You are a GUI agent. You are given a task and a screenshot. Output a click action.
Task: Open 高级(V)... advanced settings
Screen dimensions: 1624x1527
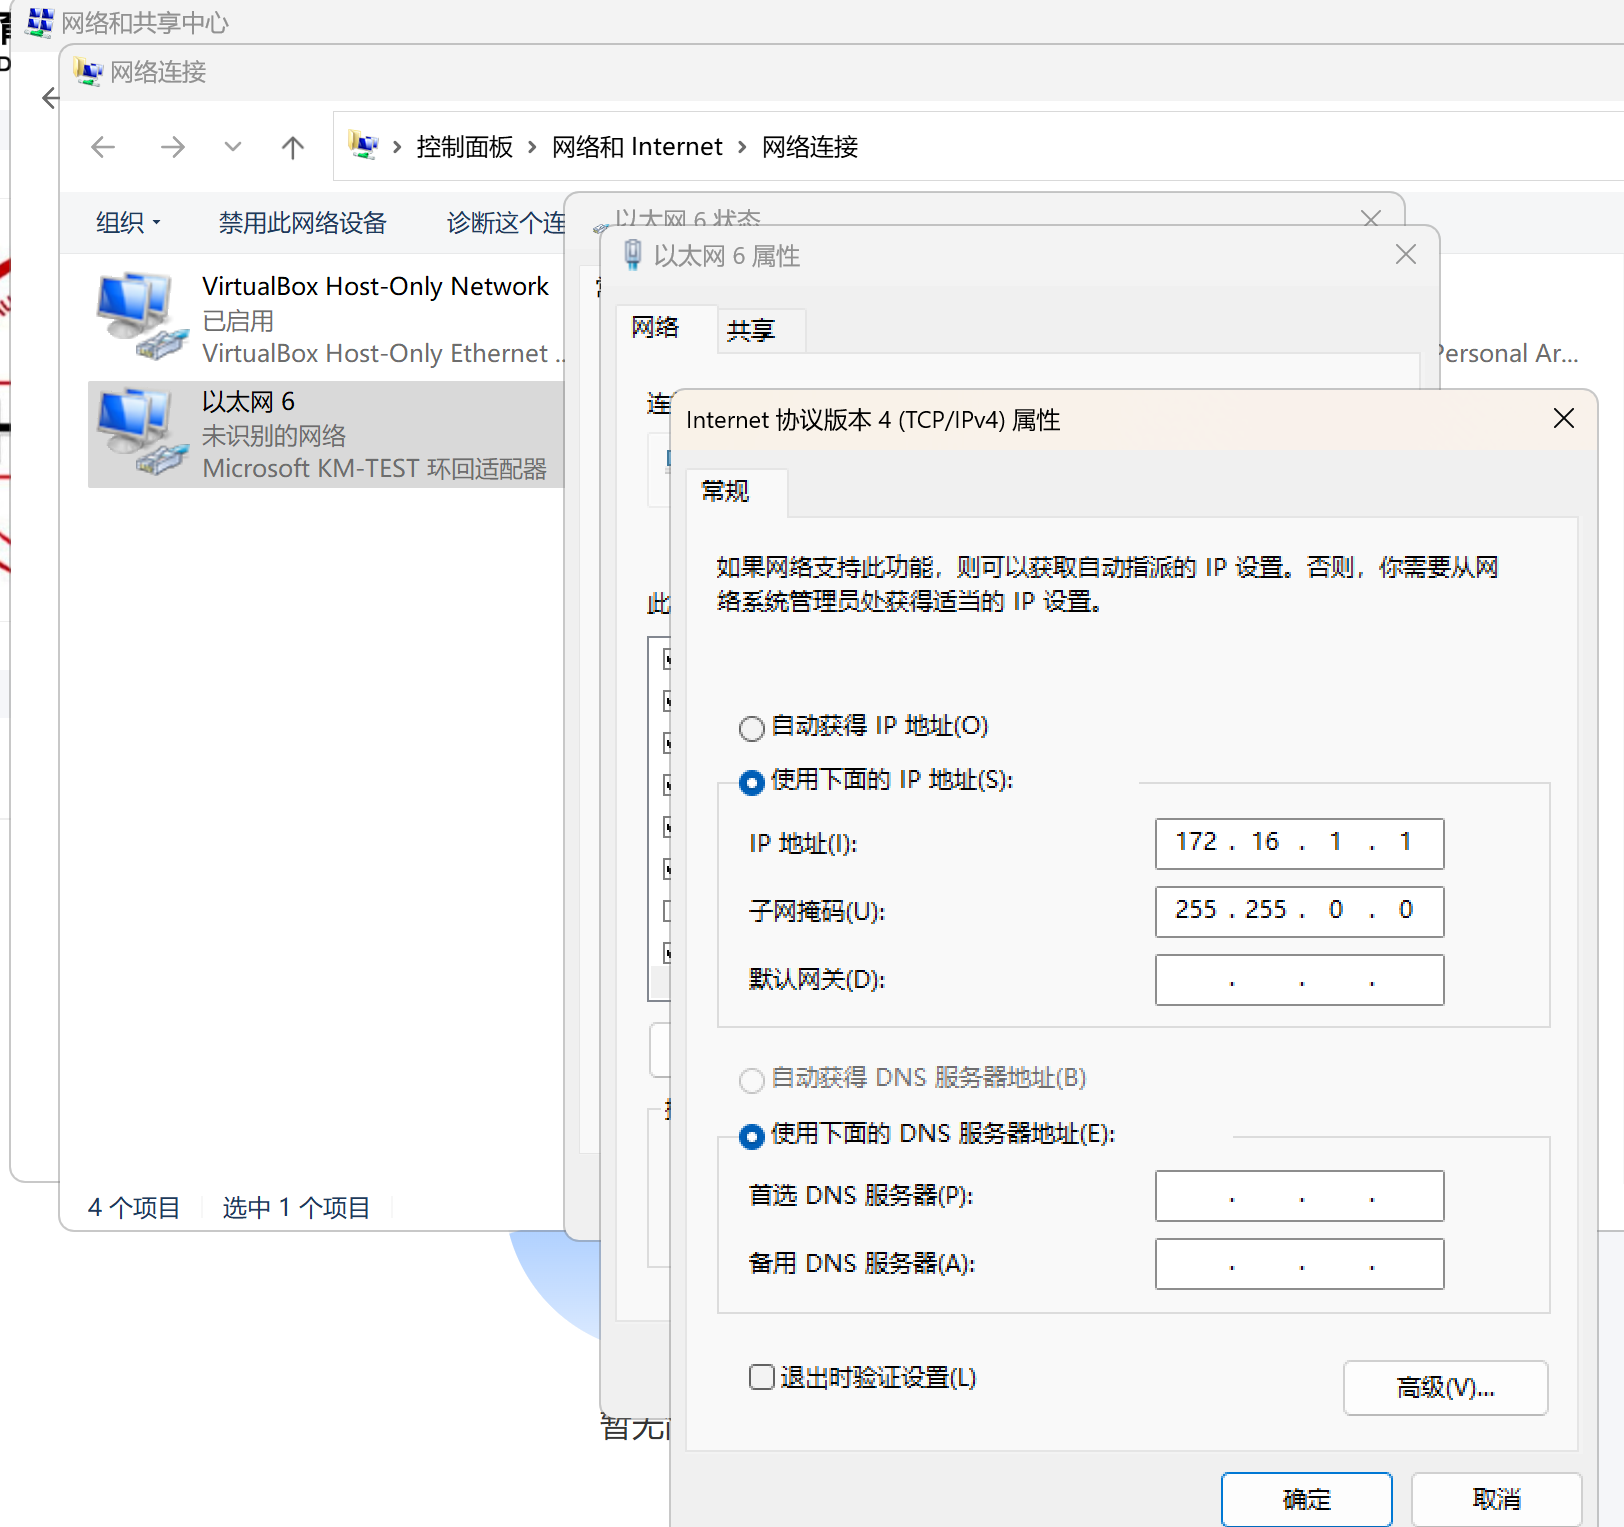[x=1445, y=1387]
